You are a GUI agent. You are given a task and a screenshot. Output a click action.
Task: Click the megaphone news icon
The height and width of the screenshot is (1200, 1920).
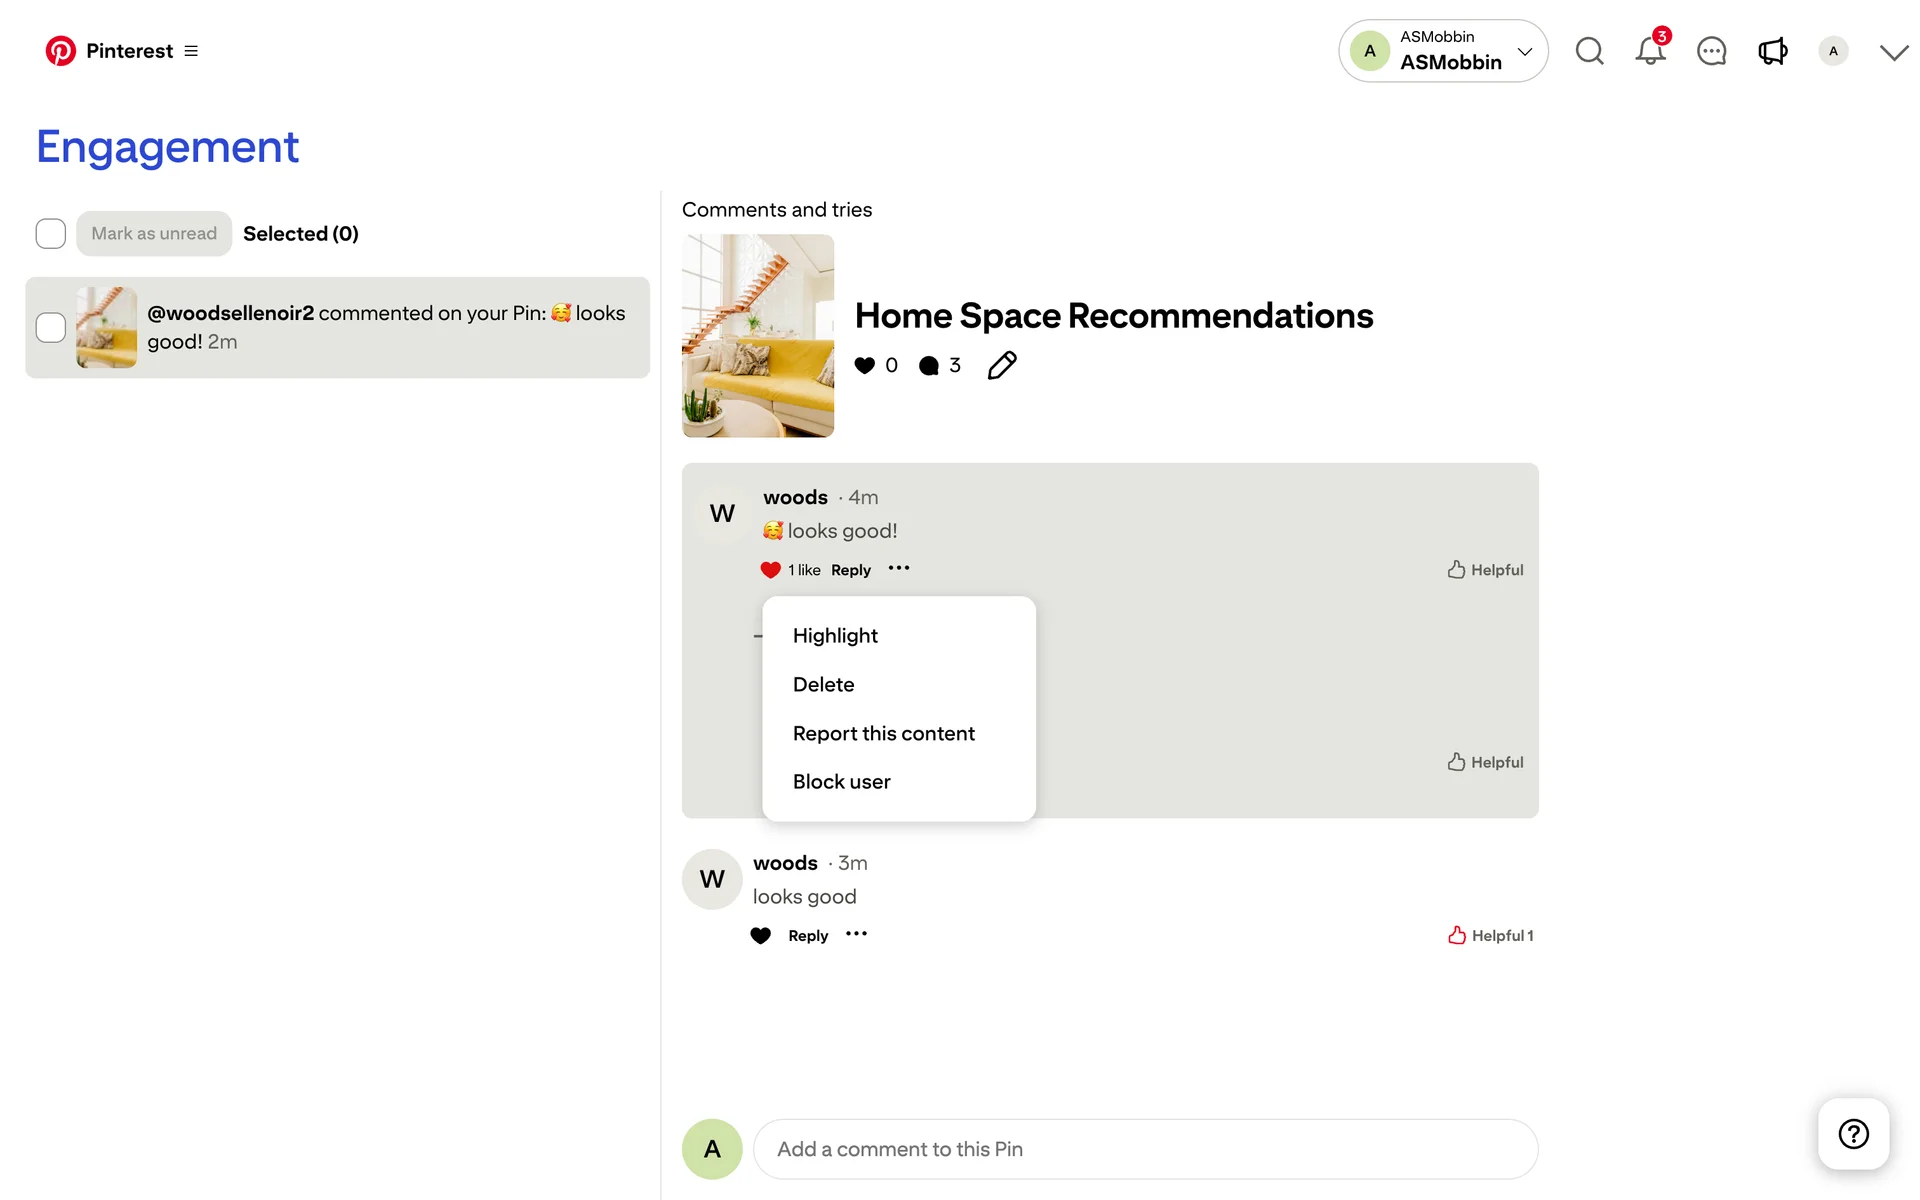tap(1772, 51)
